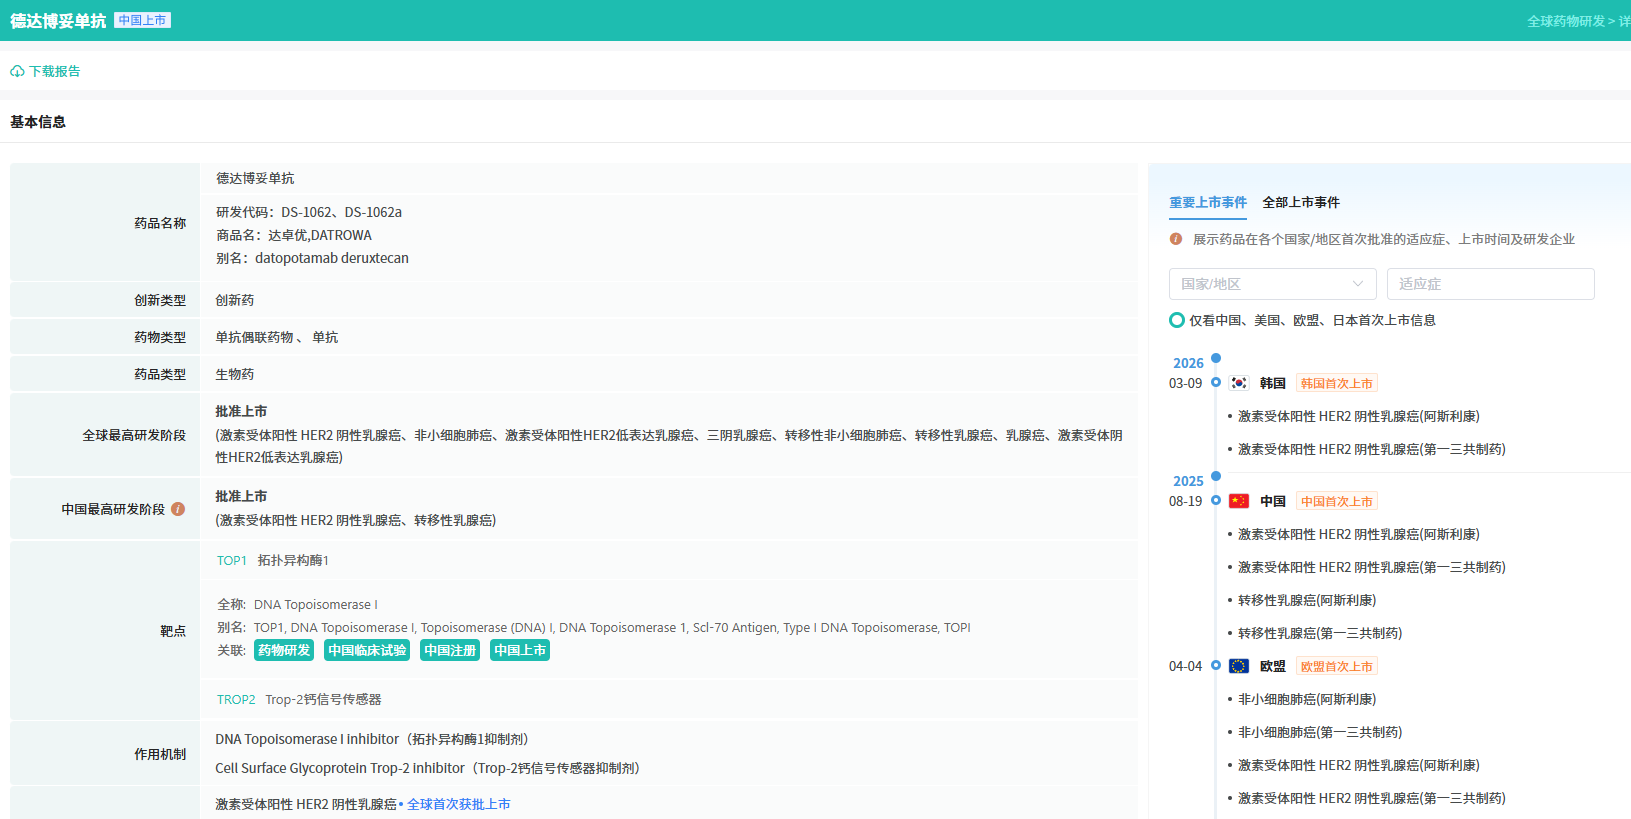Open the TROP2 target link
Screen dimensions: 1631x819
tap(236, 700)
